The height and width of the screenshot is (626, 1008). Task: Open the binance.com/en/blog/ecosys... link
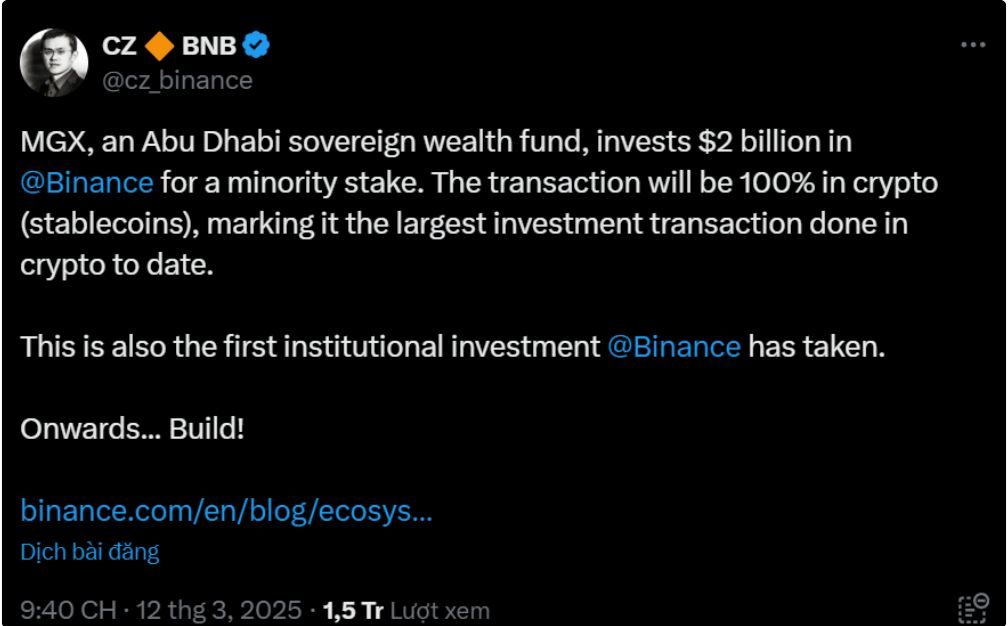pos(226,511)
